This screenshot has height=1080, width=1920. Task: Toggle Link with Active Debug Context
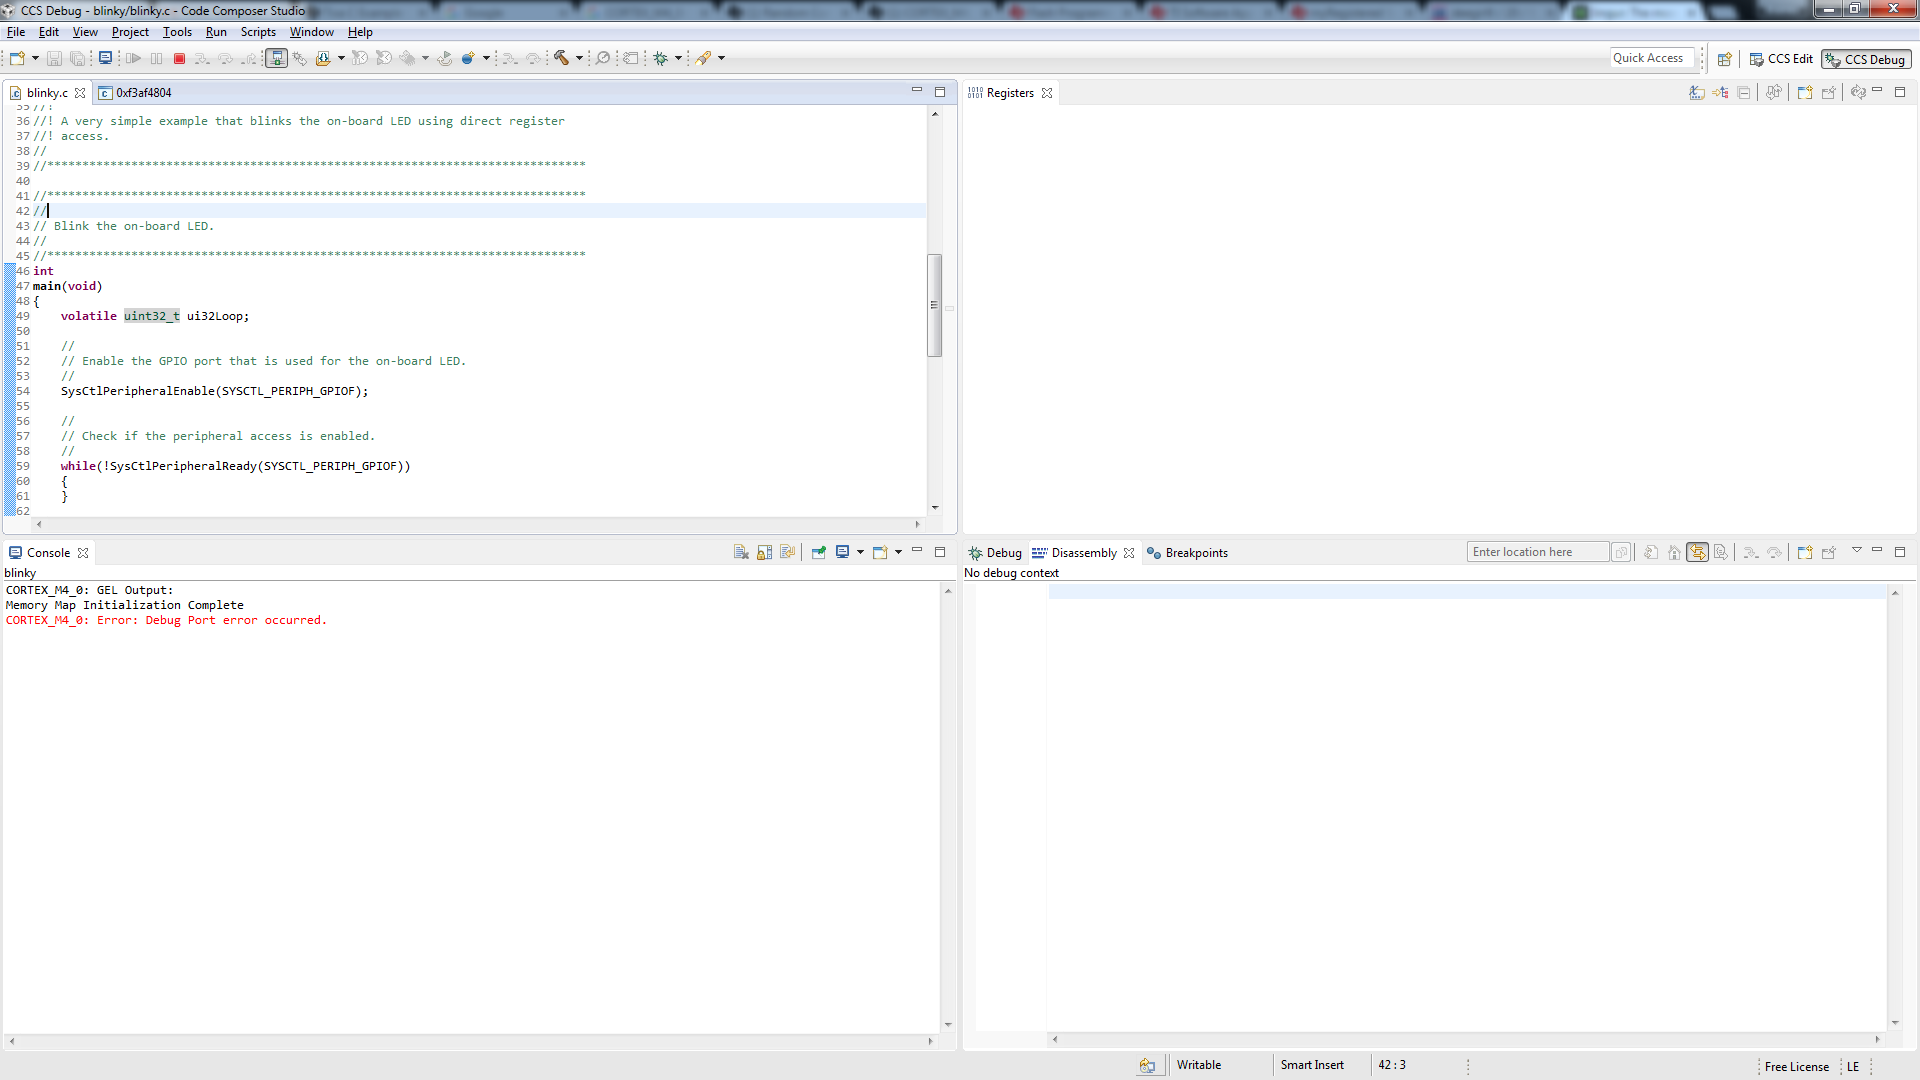point(1697,553)
